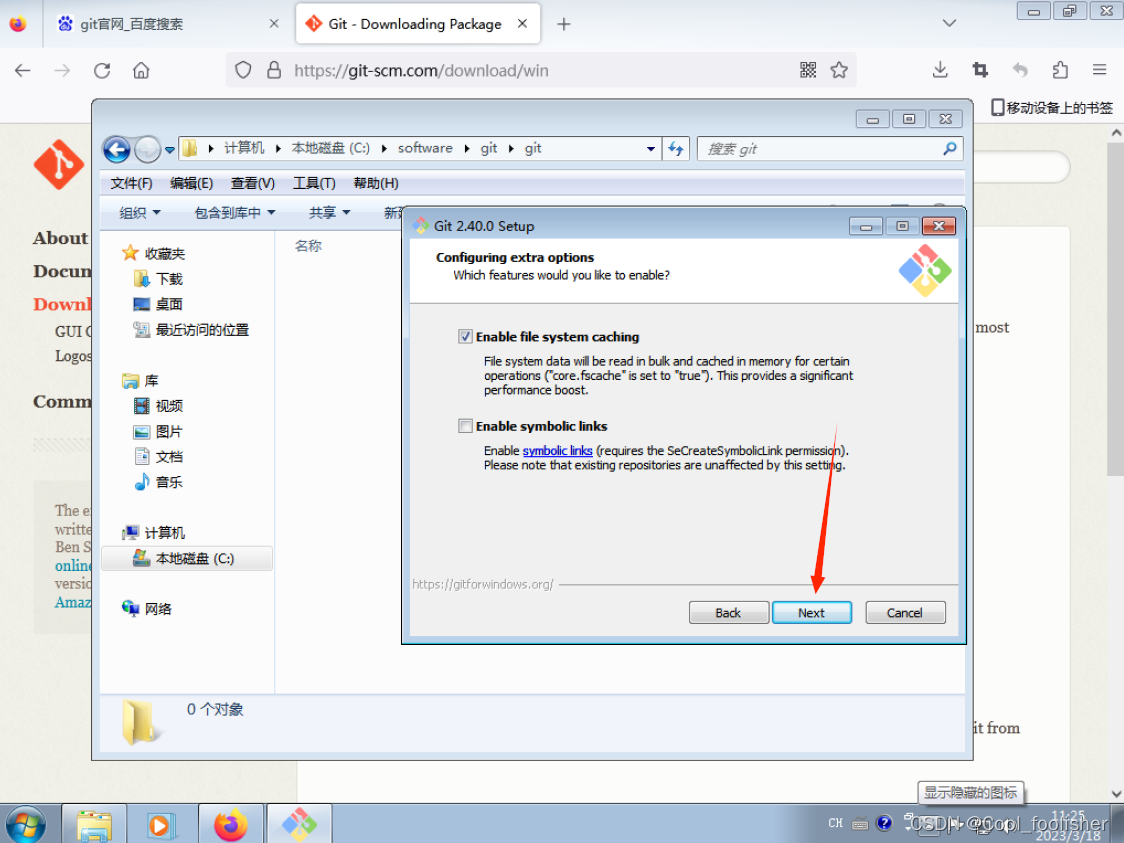Open Firefox list all tabs chevron
Screen dimensions: 1124x843
(x=949, y=23)
